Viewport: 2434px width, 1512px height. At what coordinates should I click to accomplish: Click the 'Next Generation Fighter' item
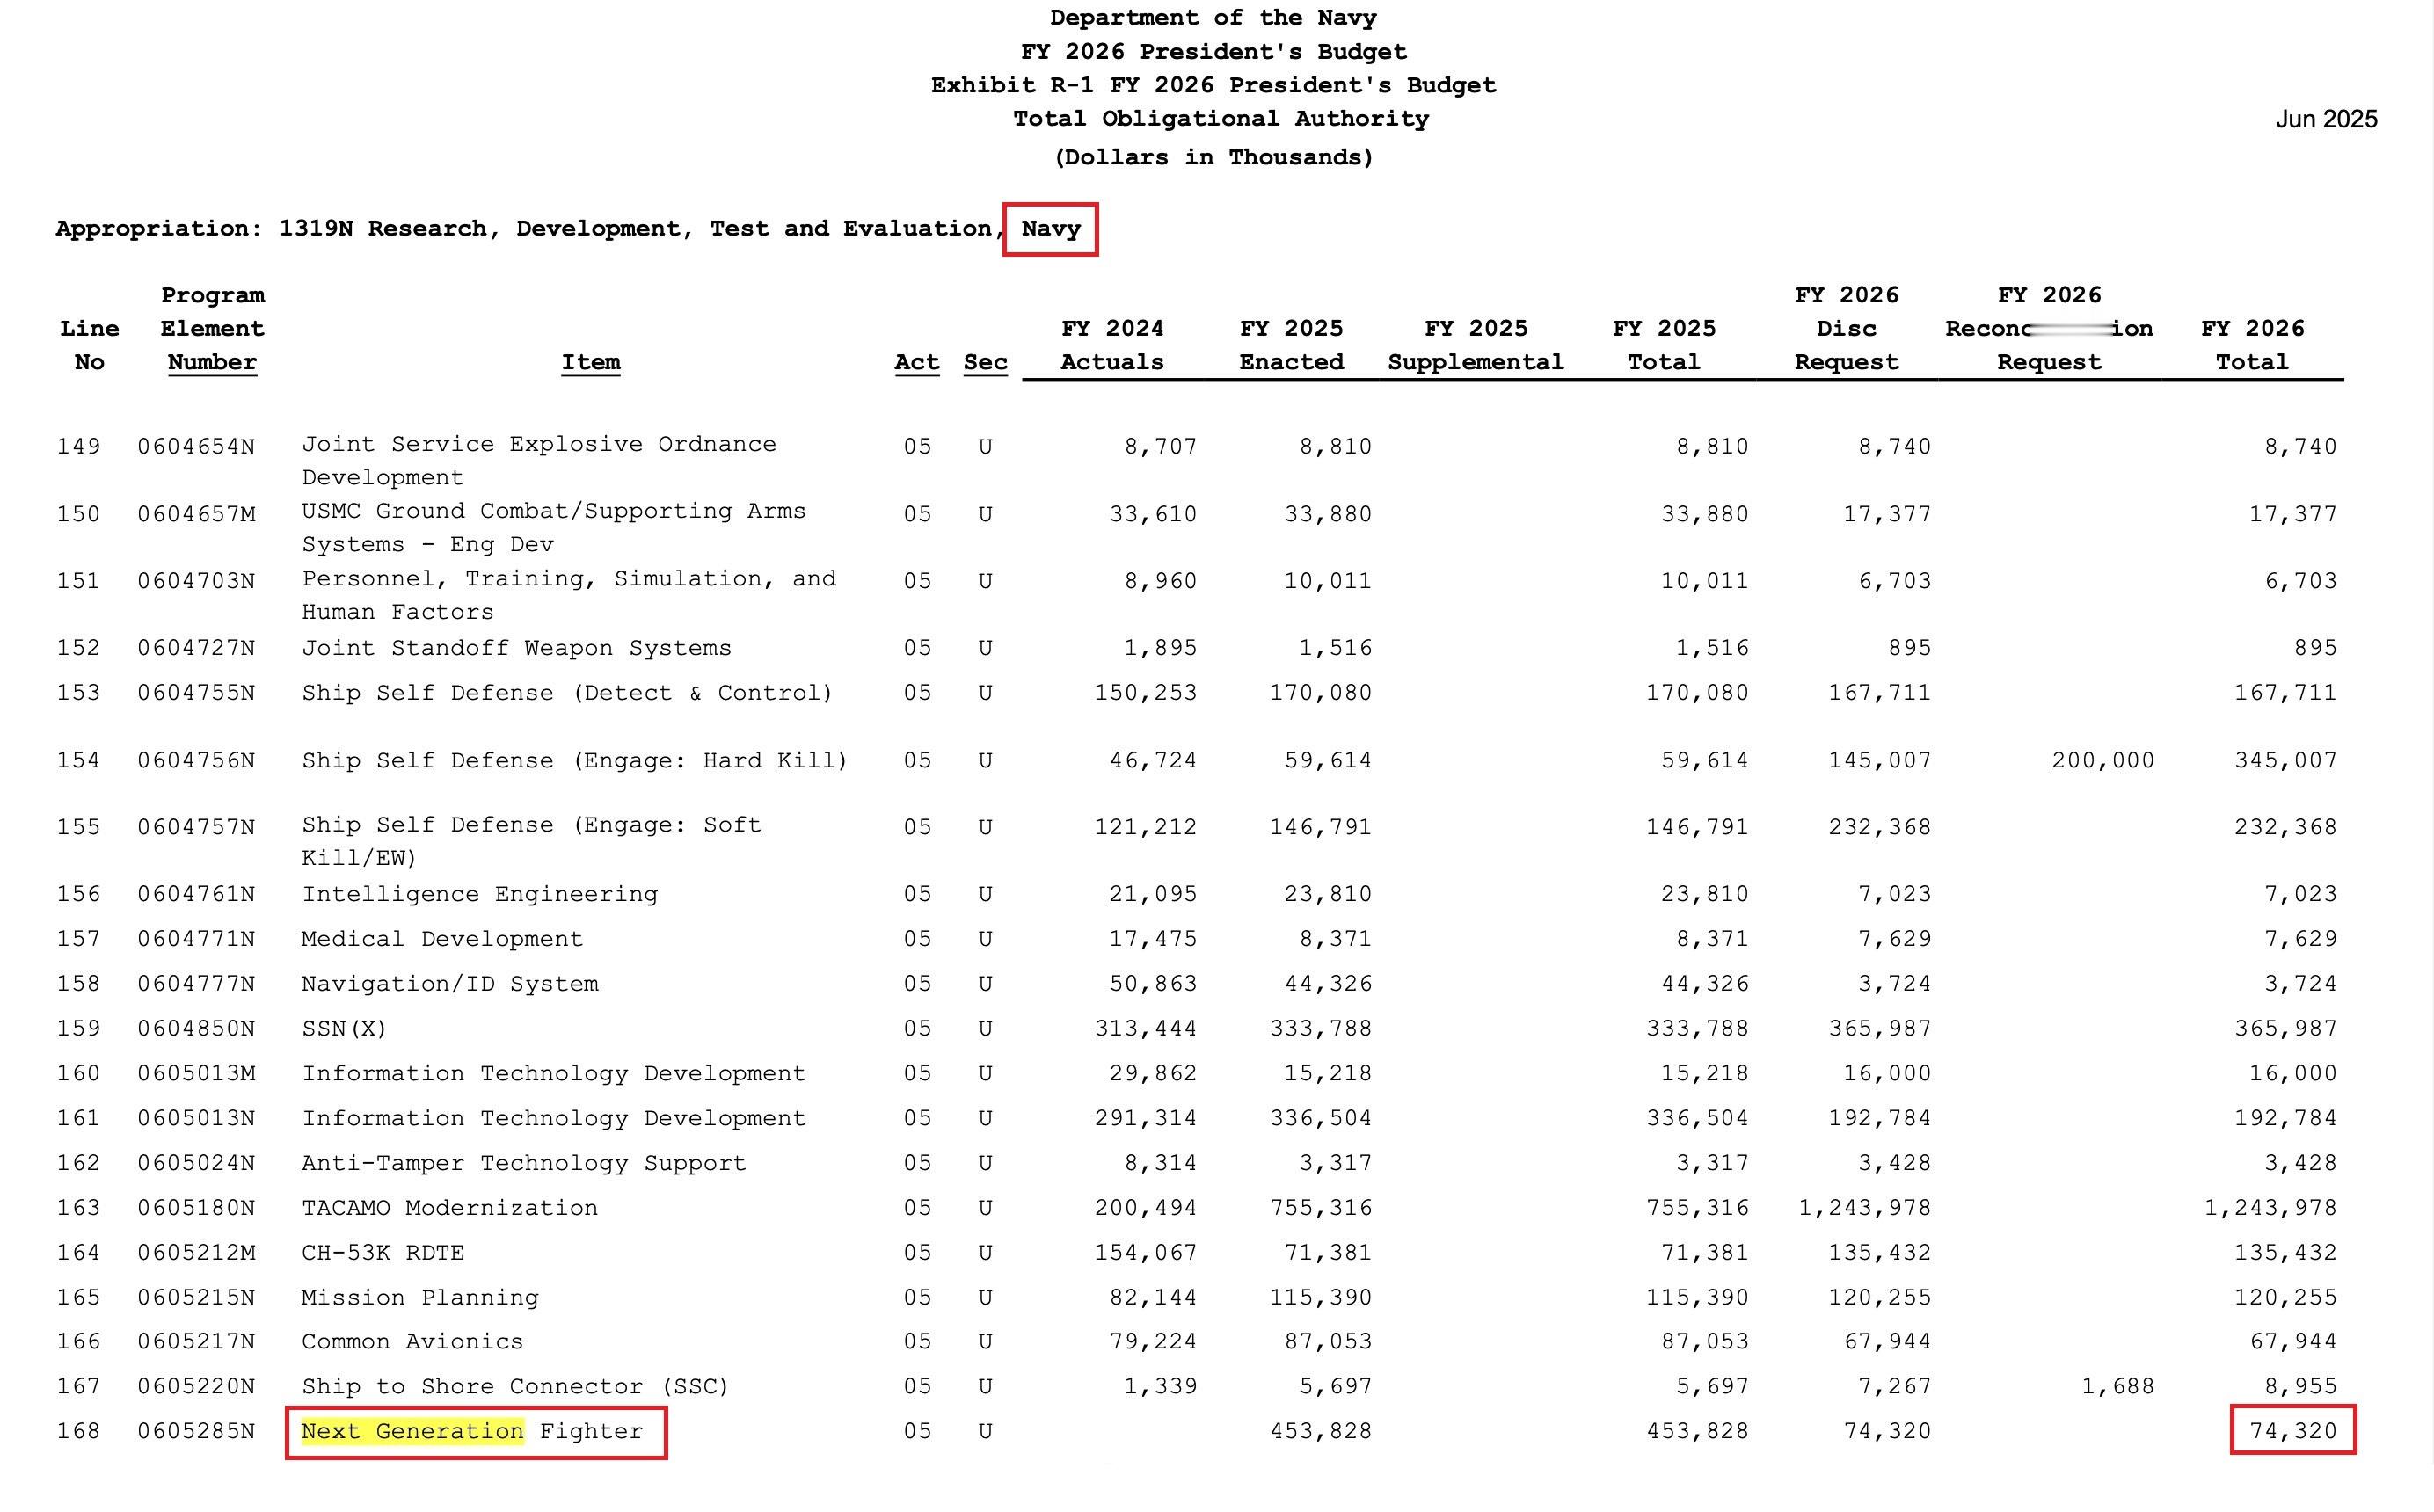tap(472, 1431)
